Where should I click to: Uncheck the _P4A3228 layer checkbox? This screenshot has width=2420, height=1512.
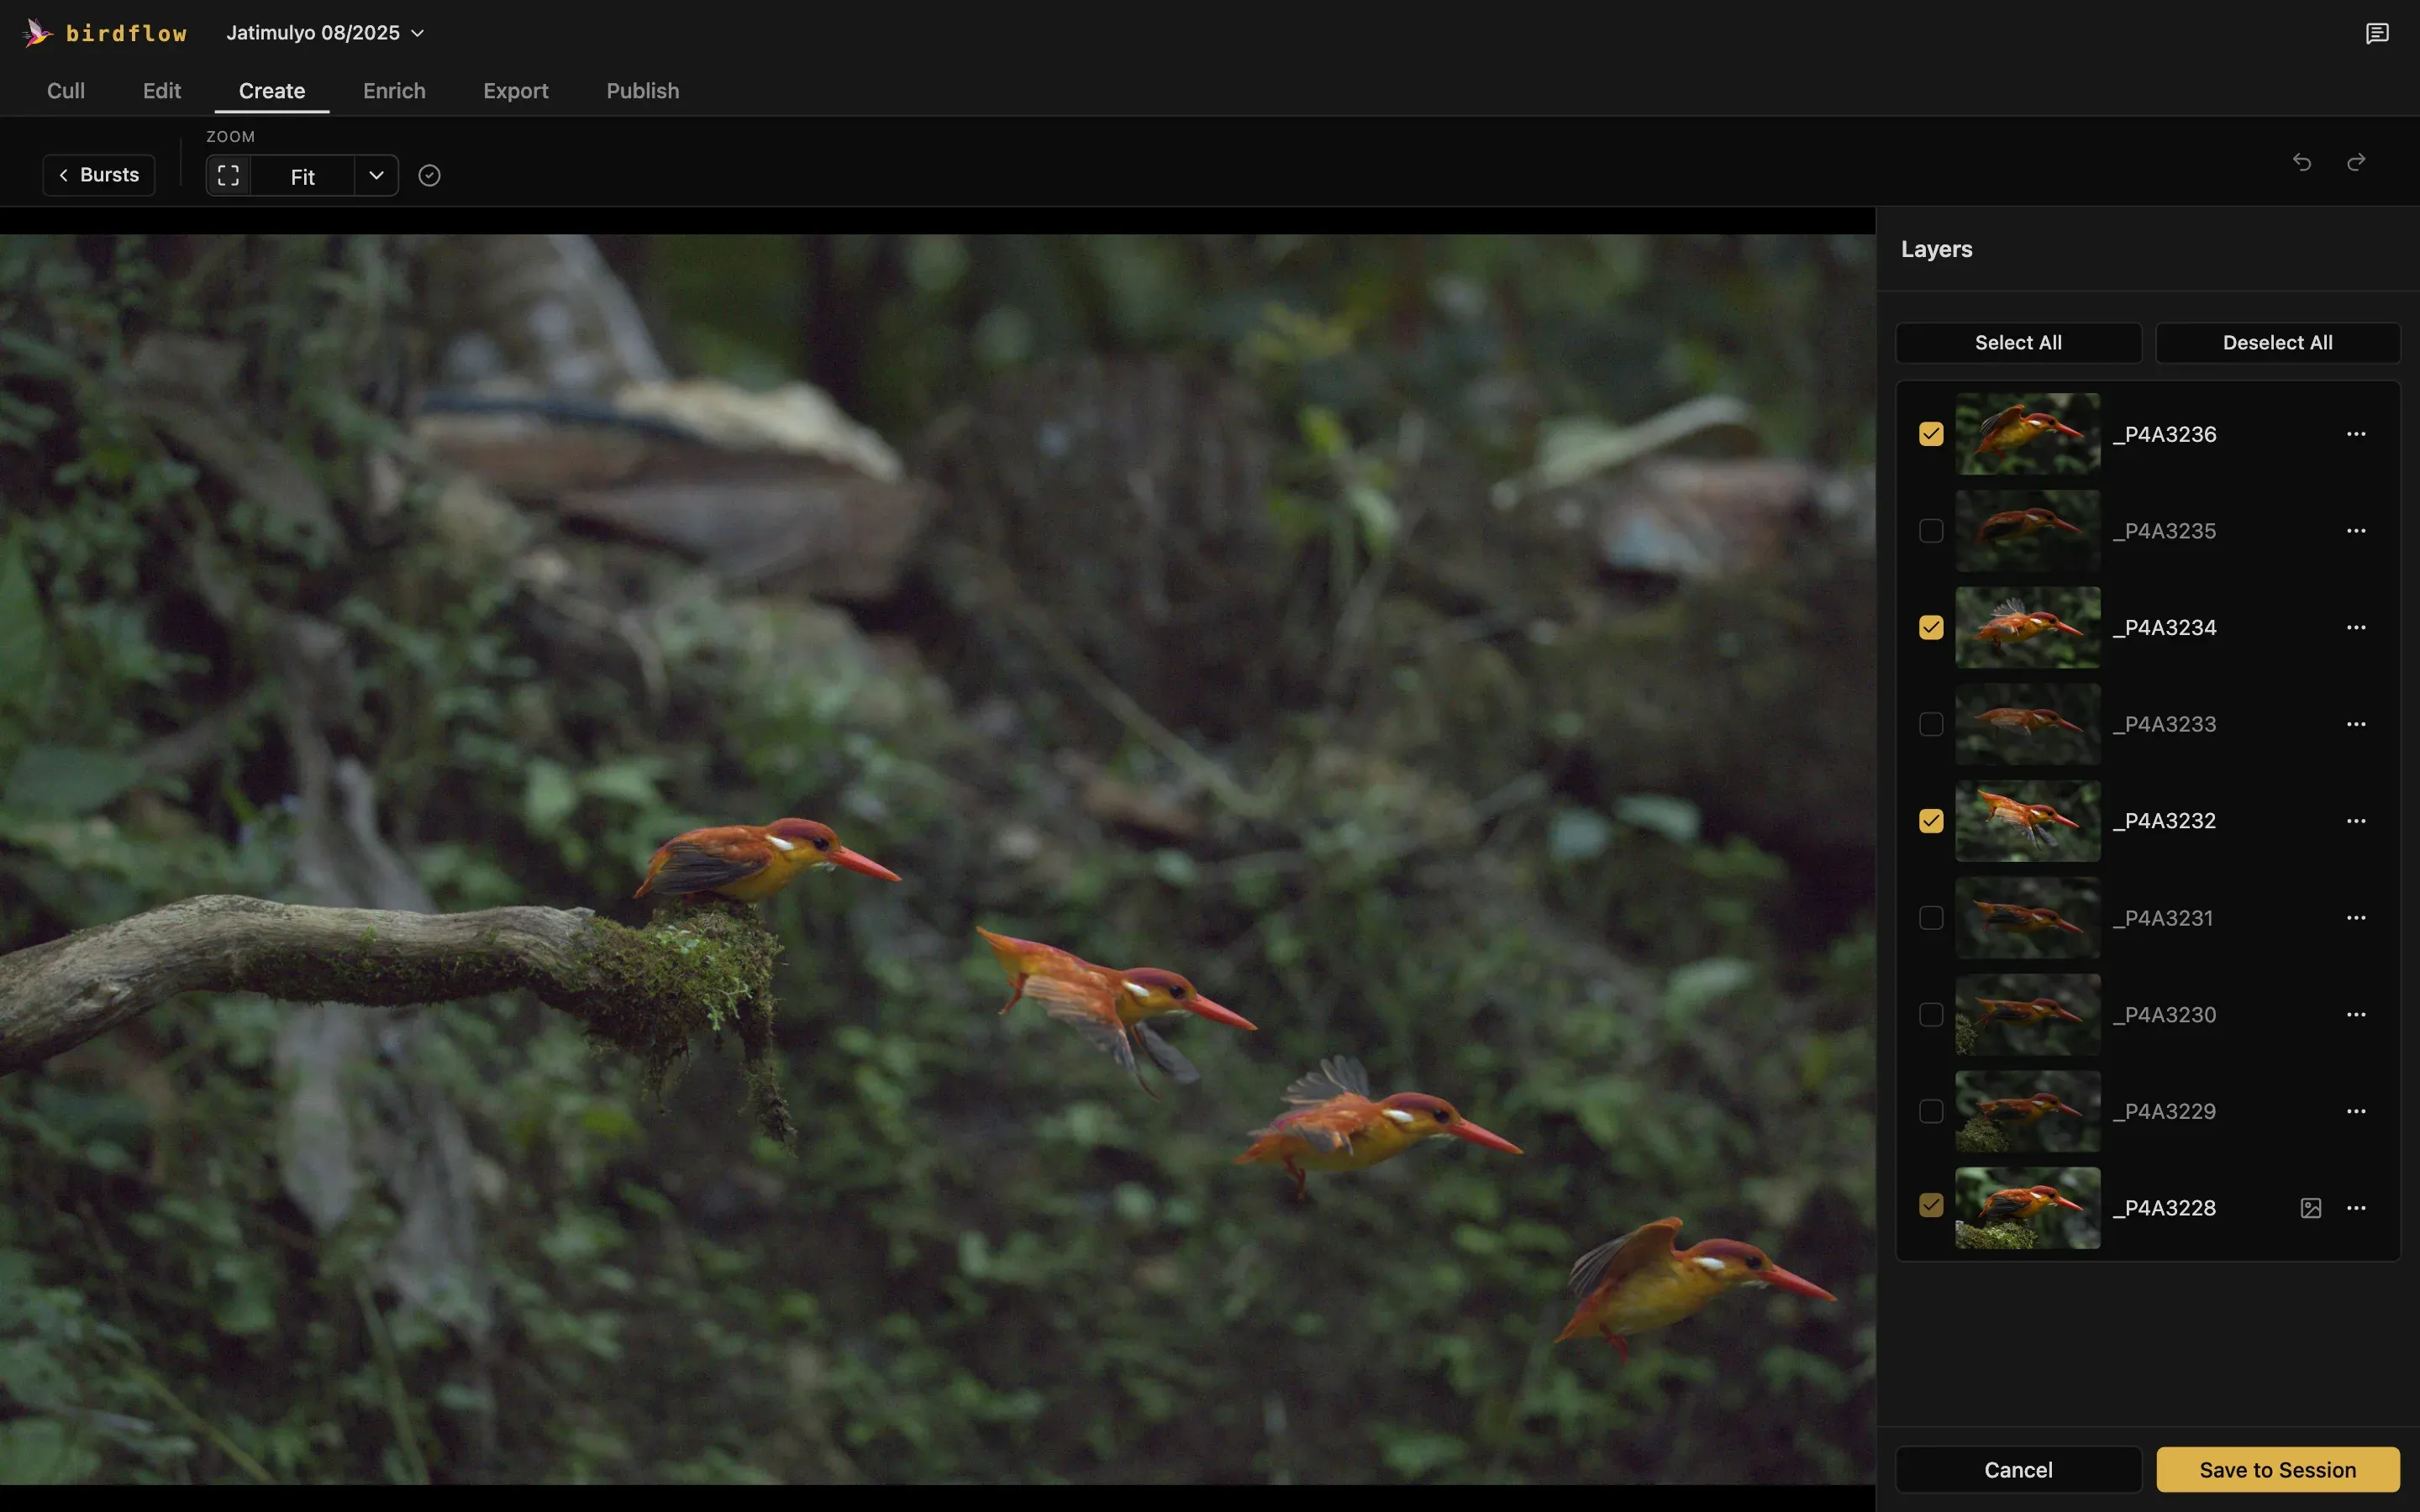(x=1931, y=1205)
